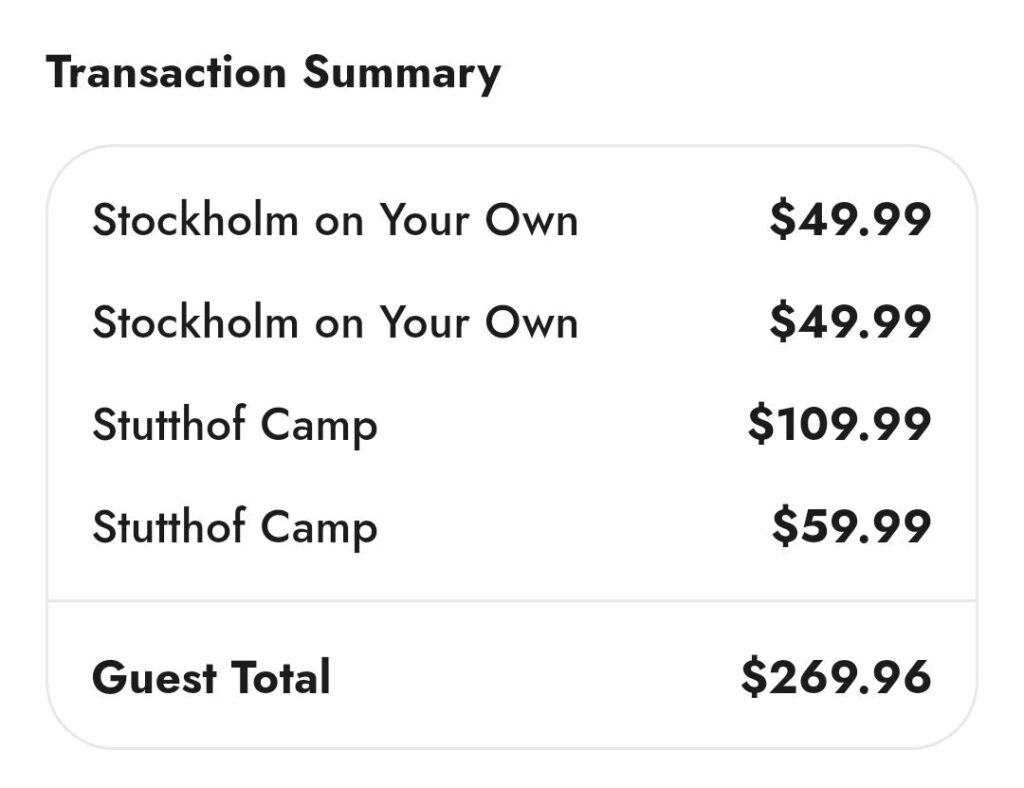The width and height of the screenshot is (1024, 788).
Task: Click the word Summary in the heading
Action: (x=402, y=74)
